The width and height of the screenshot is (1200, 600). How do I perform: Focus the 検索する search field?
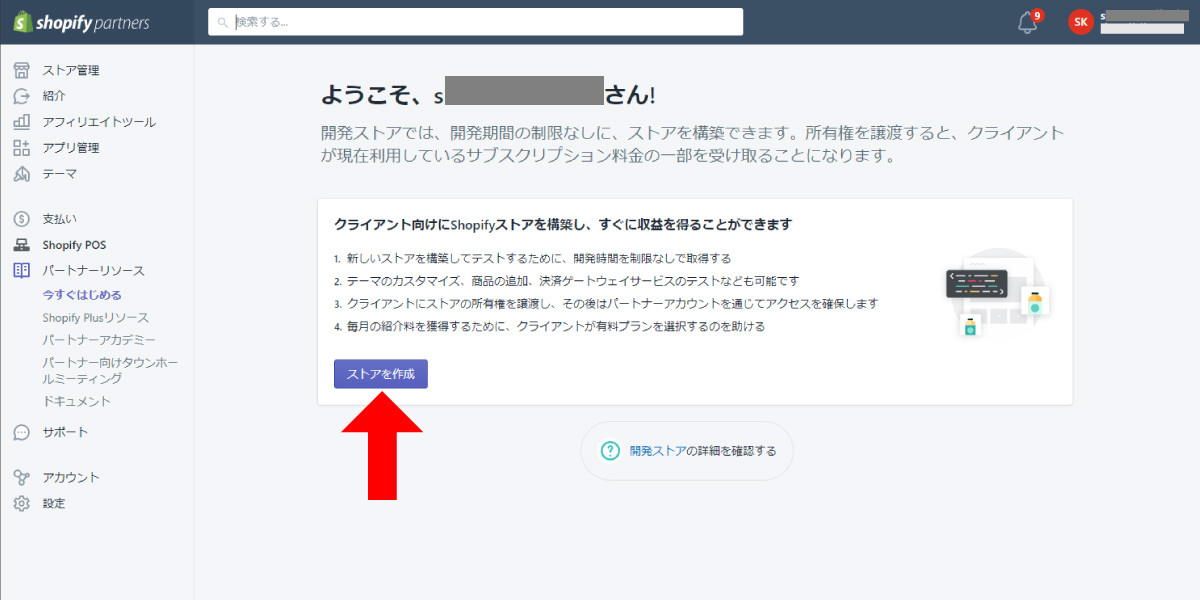(x=475, y=22)
